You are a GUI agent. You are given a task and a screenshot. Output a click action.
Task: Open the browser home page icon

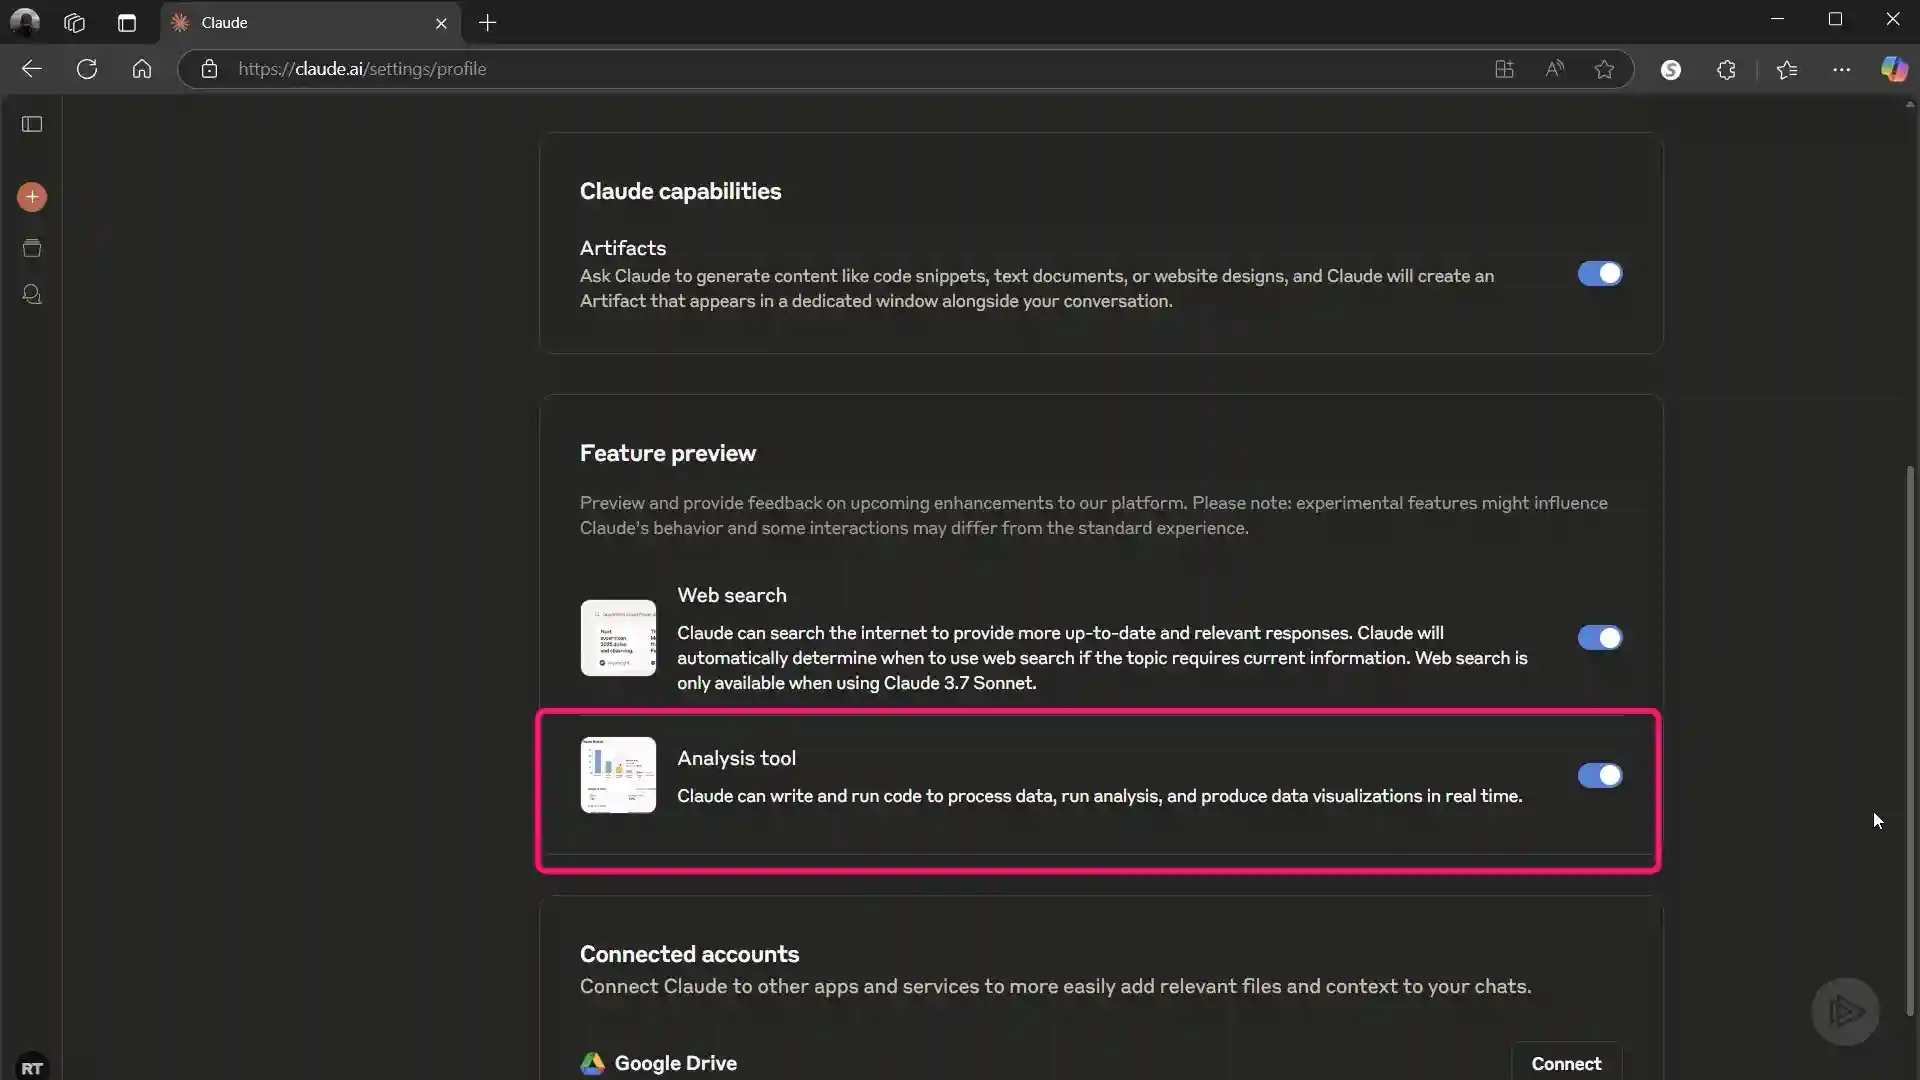click(142, 69)
